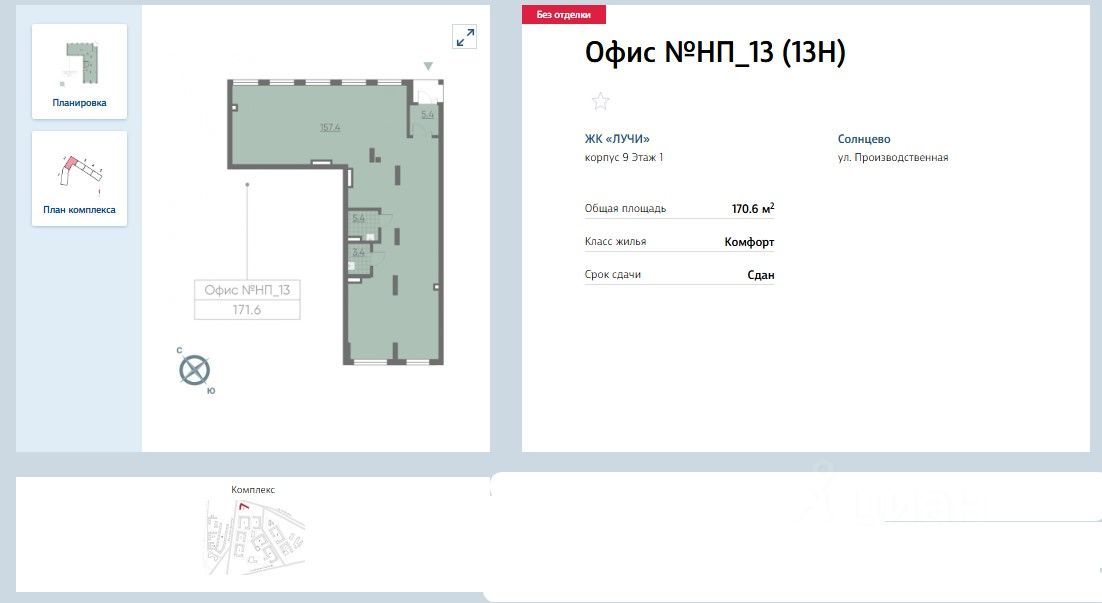Click the Общая площадь label

pyautogui.click(x=625, y=209)
